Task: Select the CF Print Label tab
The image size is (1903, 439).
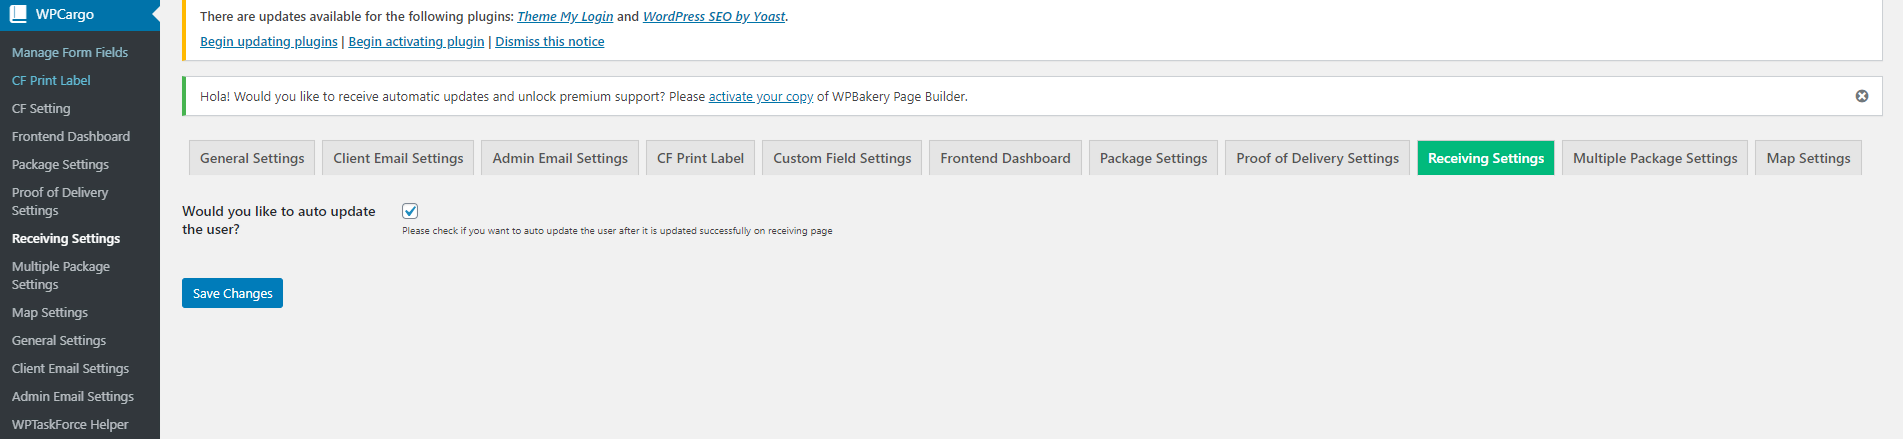Action: pyautogui.click(x=700, y=158)
